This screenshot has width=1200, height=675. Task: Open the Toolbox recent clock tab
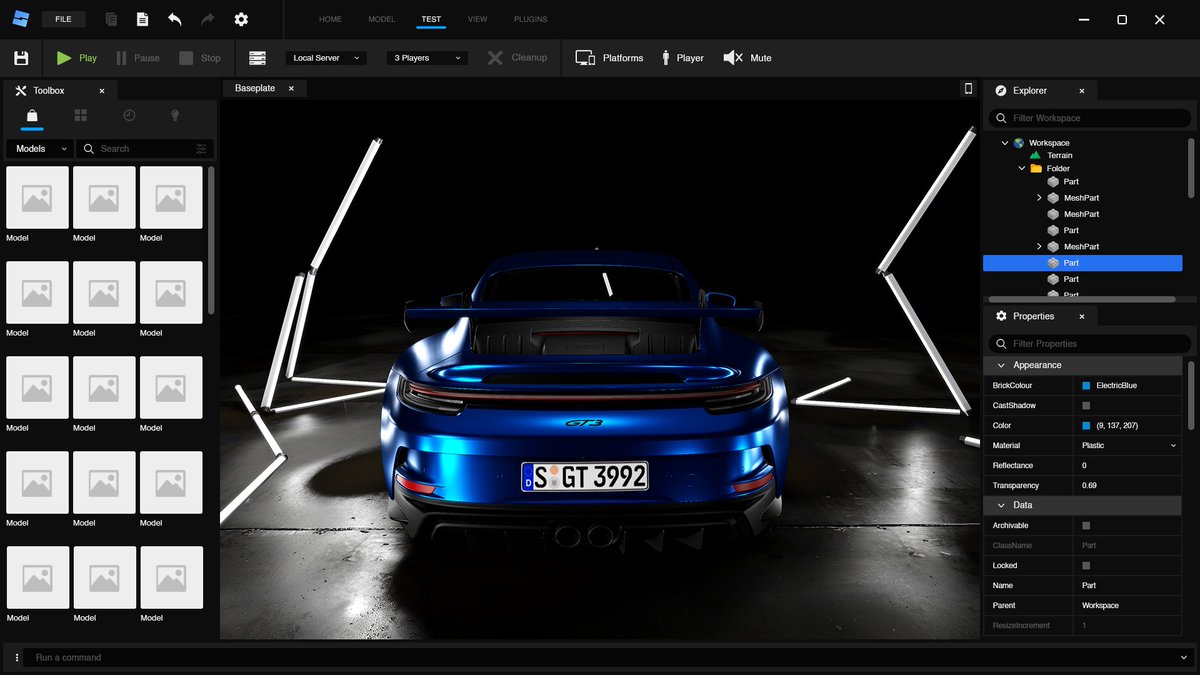pos(129,116)
